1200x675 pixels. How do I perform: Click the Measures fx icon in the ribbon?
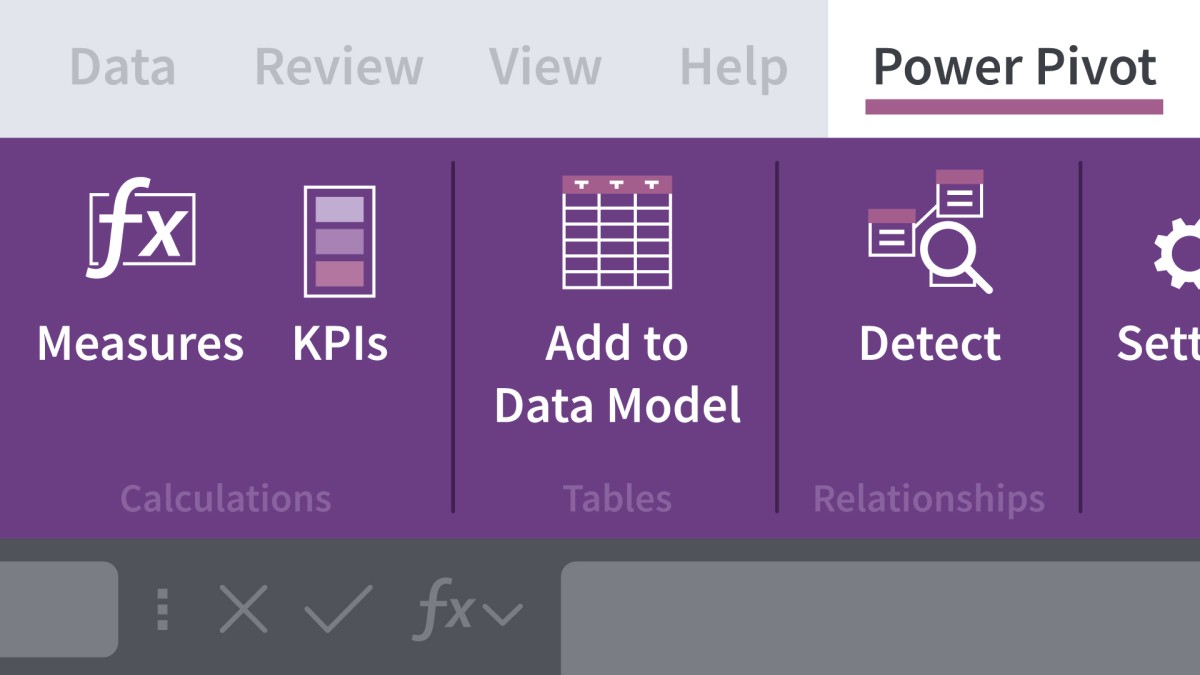pyautogui.click(x=141, y=227)
